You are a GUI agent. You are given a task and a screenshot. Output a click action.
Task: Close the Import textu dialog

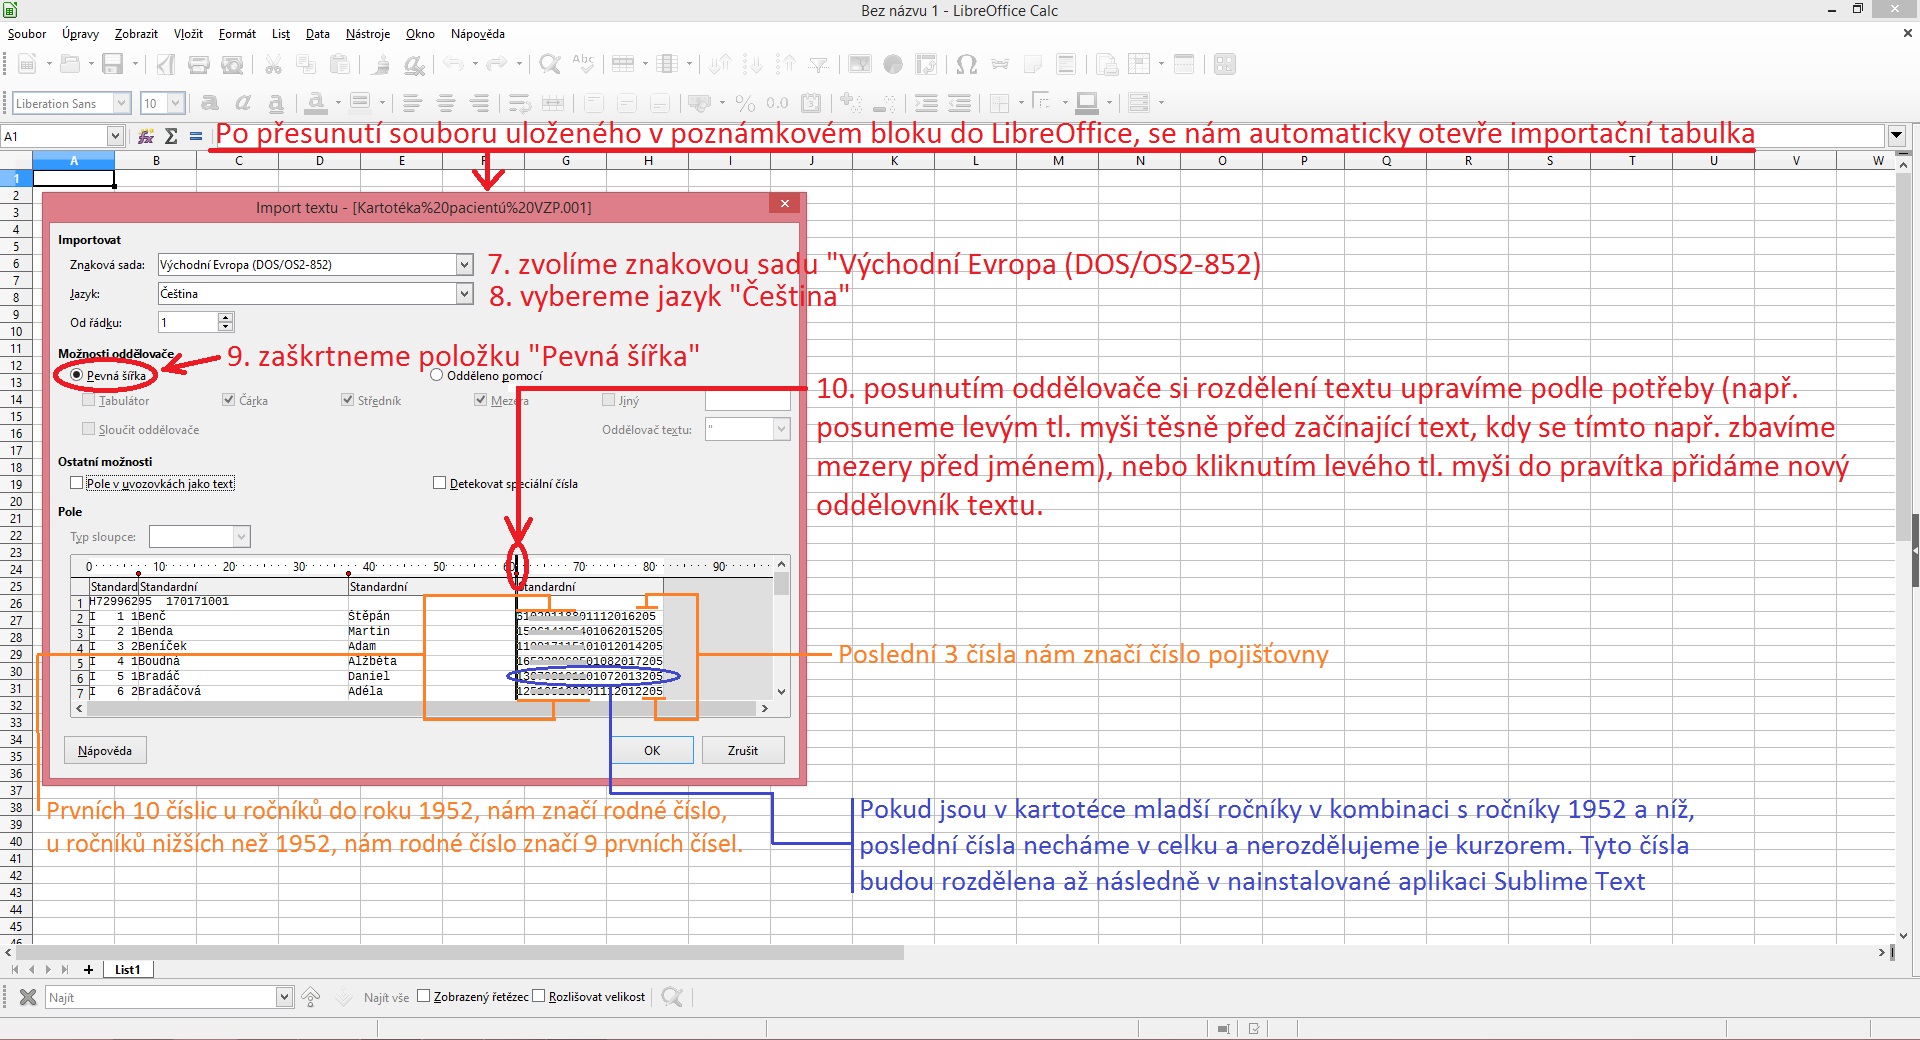[x=785, y=204]
